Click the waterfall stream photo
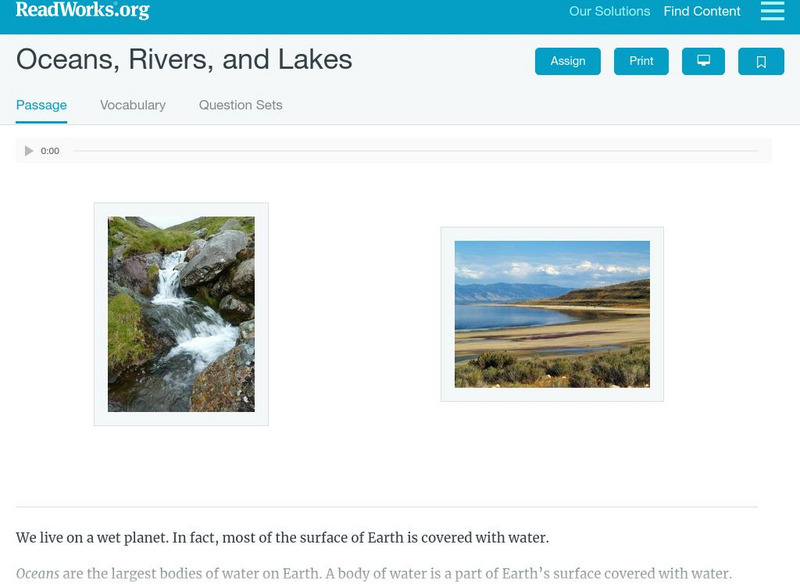 (181, 314)
